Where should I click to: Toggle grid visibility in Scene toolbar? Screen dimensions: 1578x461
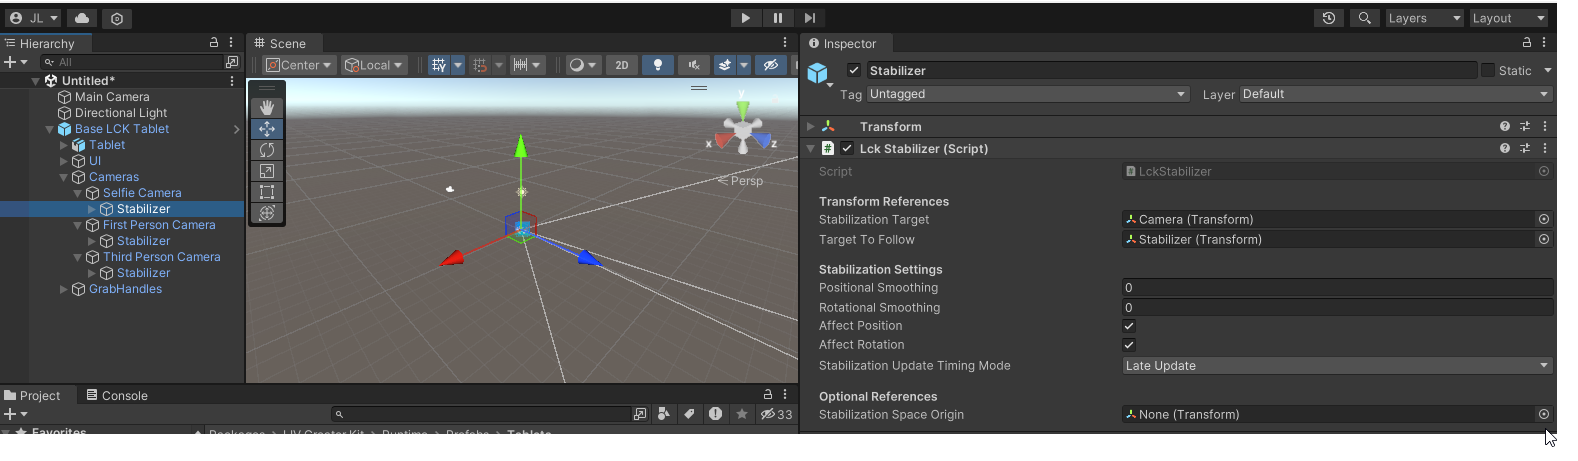point(438,65)
